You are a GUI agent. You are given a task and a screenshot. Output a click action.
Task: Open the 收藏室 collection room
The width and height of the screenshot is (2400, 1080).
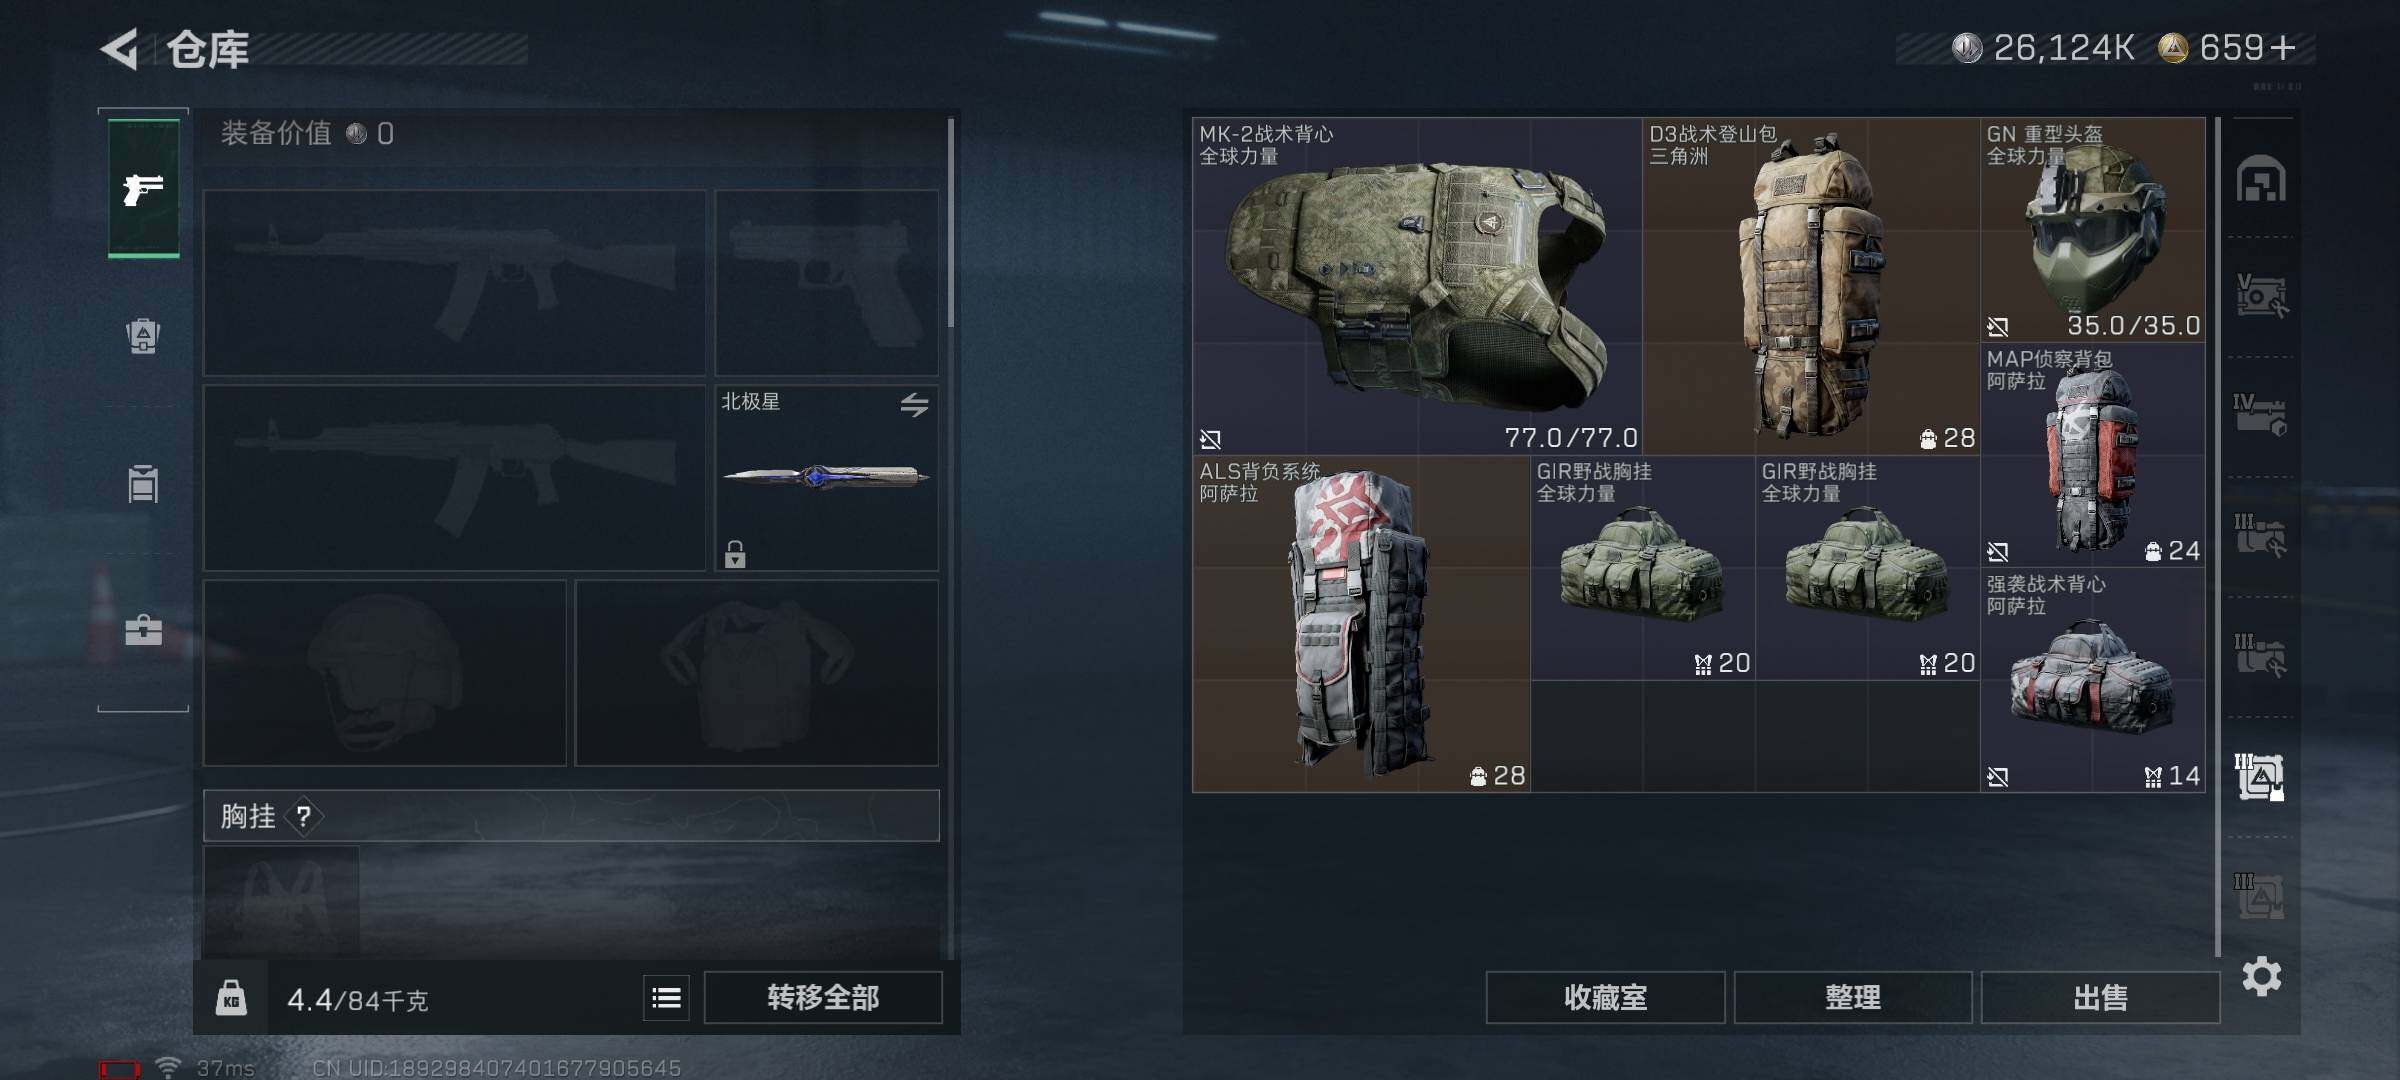tap(1605, 998)
